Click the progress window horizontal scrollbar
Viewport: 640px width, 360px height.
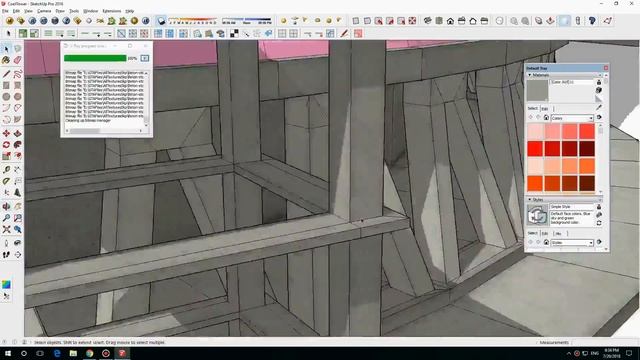[x=104, y=131]
